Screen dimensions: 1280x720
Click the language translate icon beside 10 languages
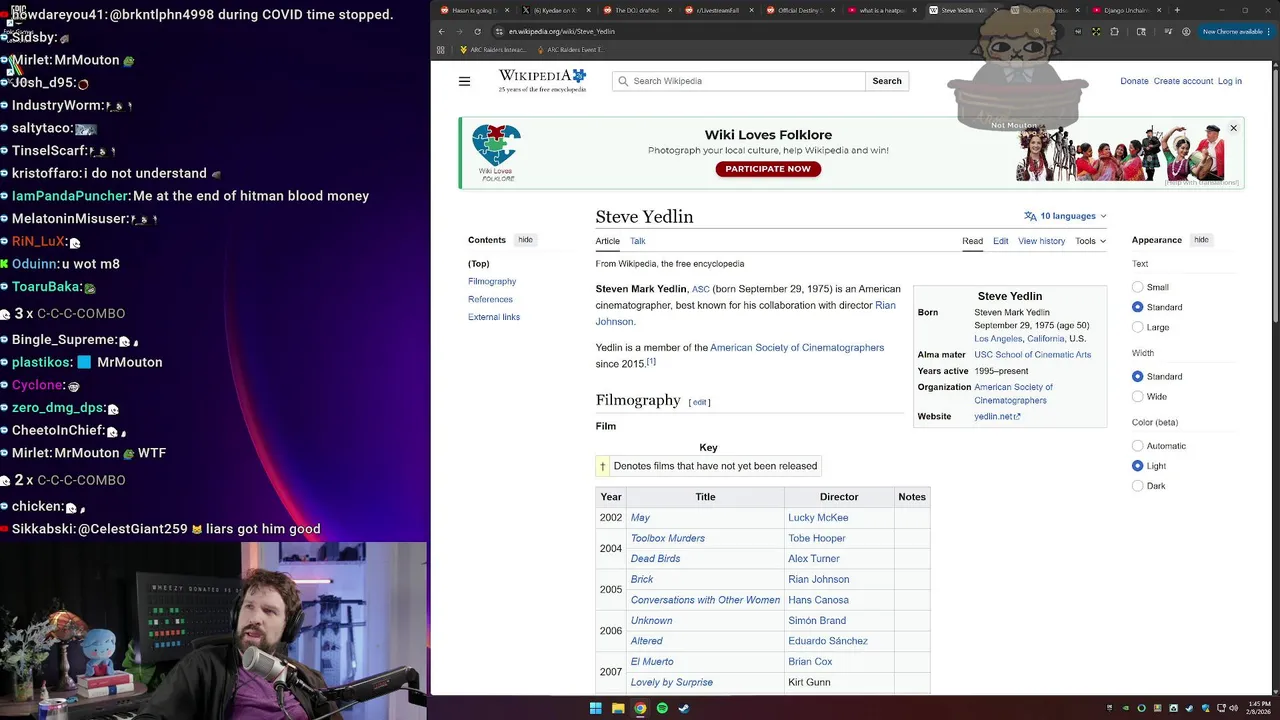1030,216
